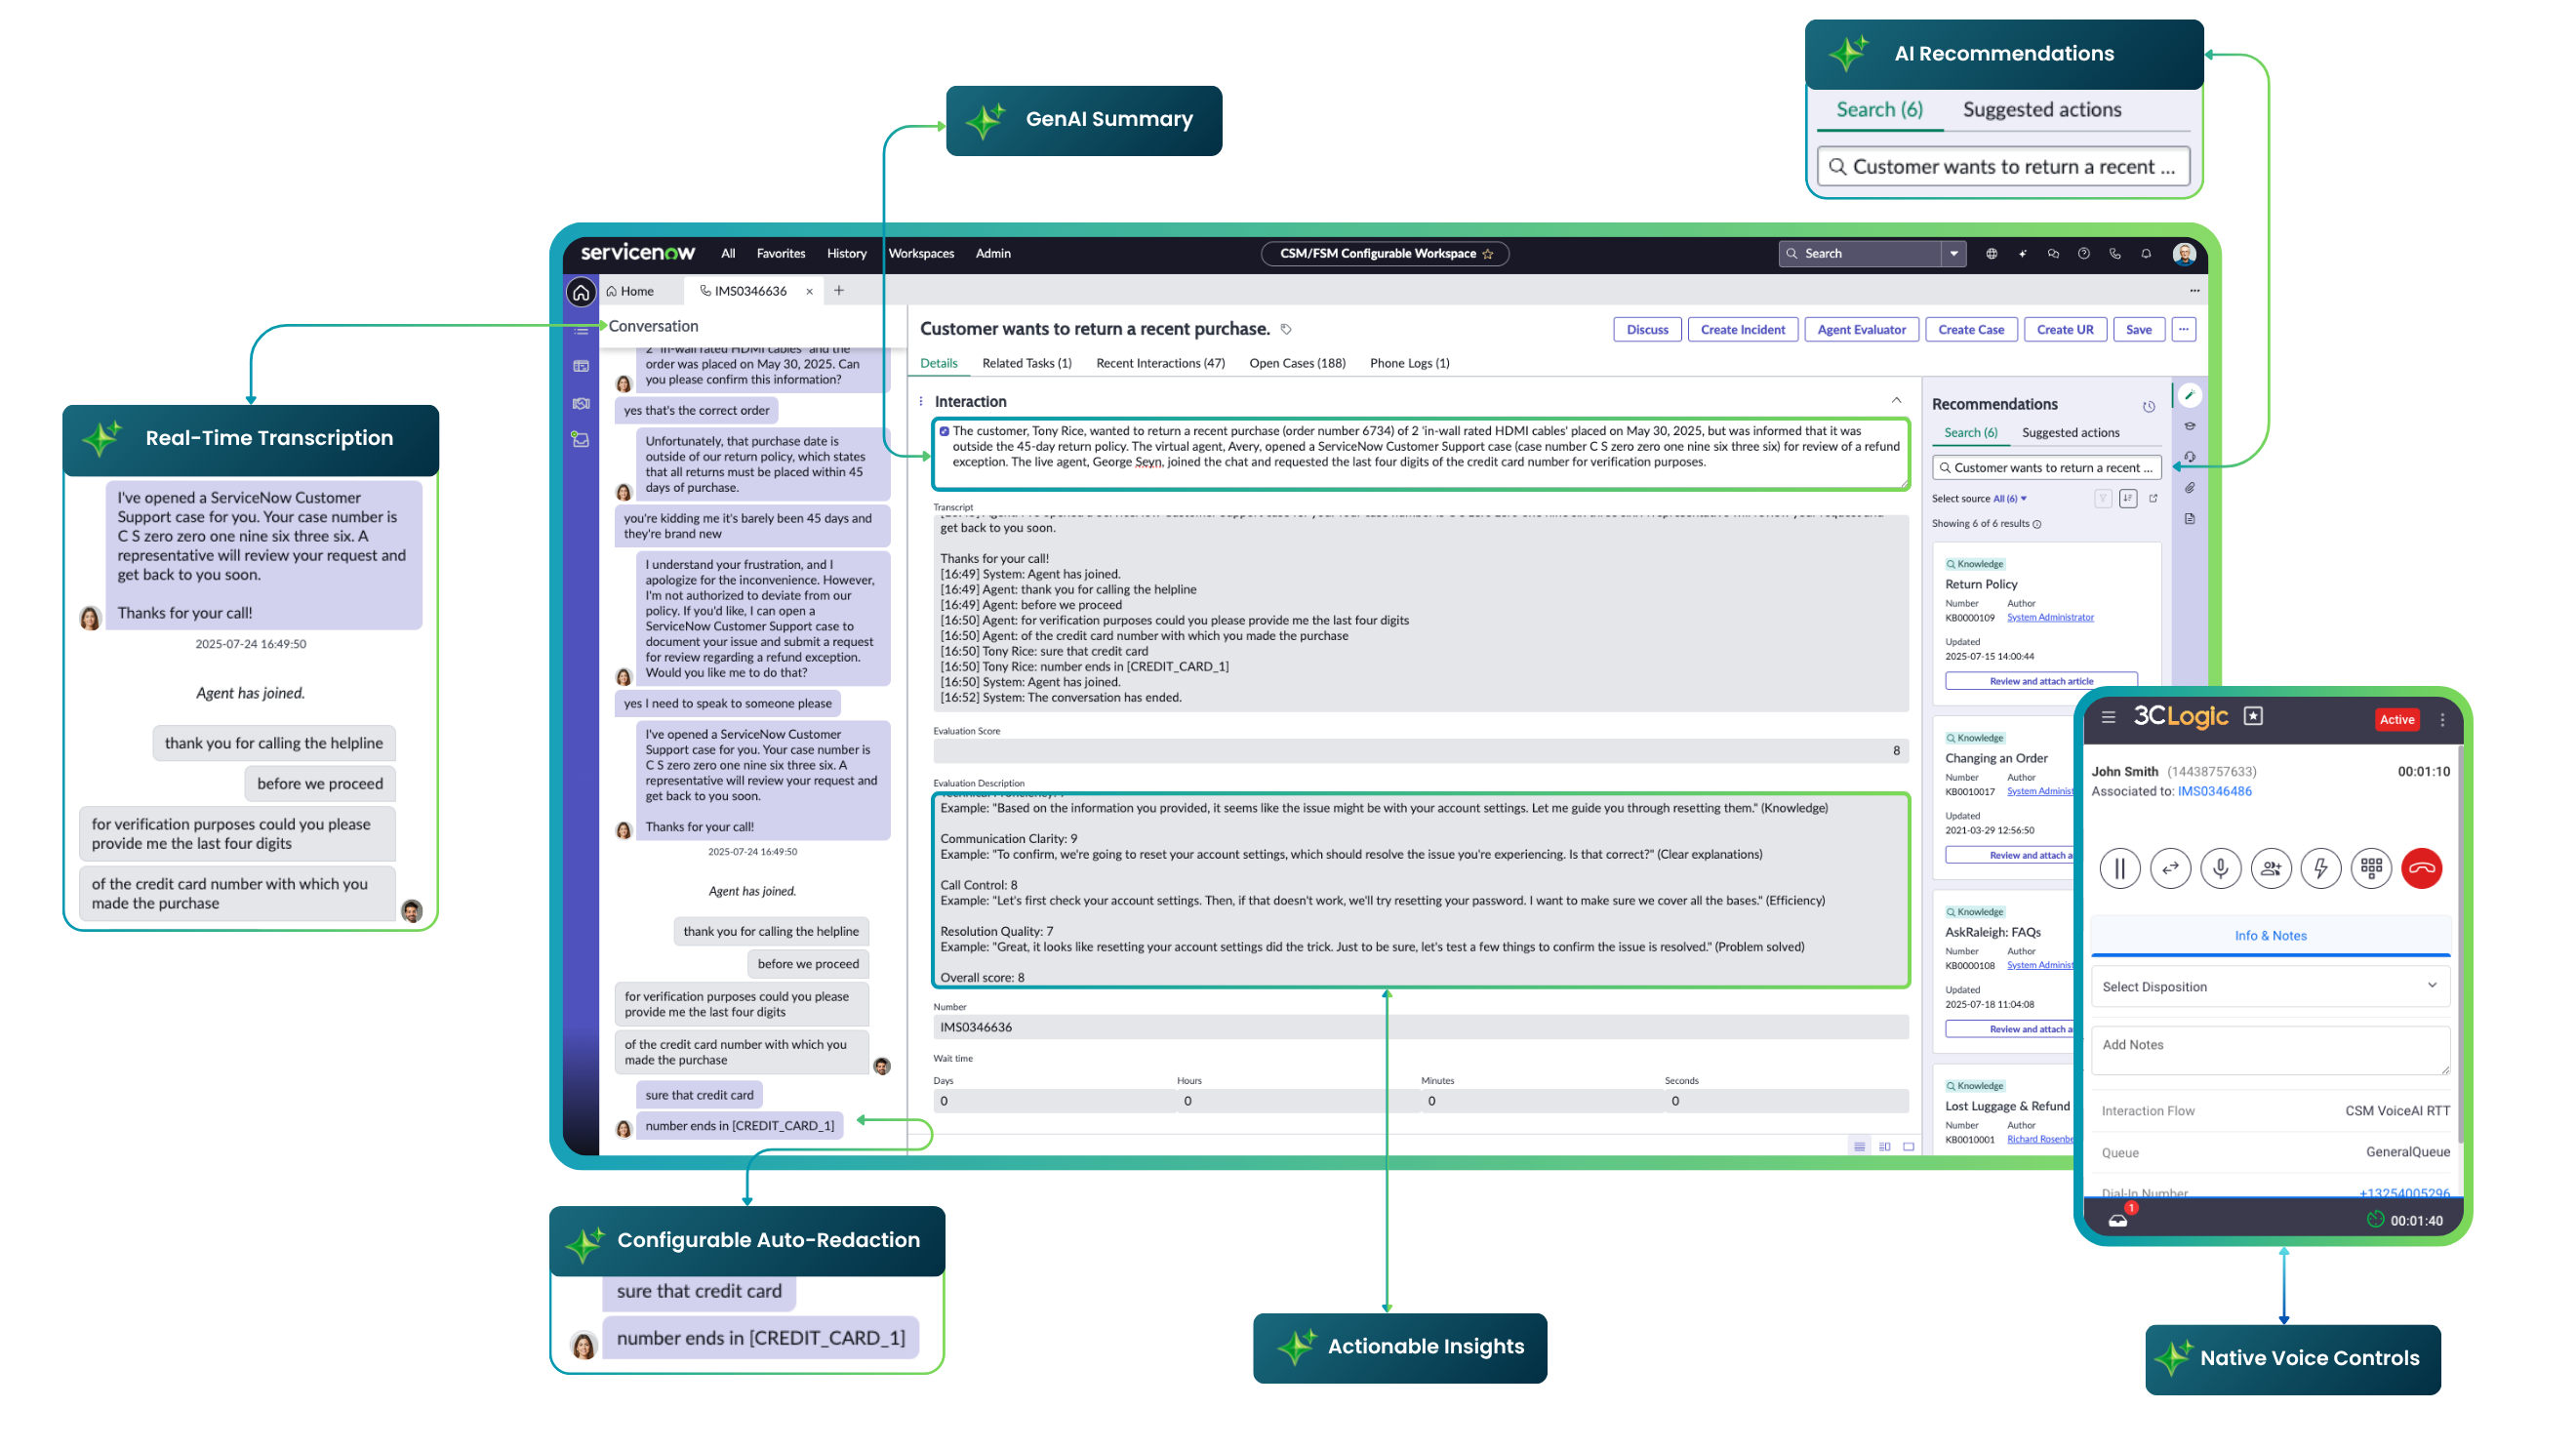End the call with the red hang-up button
This screenshot has width=2576, height=1449.
tap(2421, 868)
